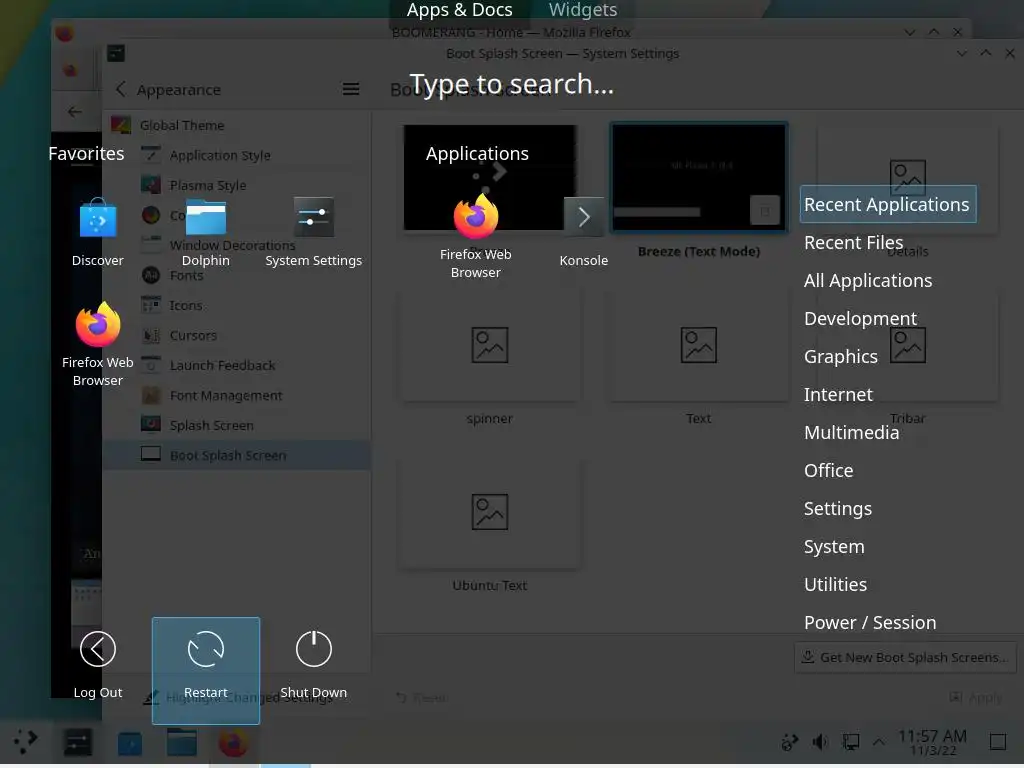Open the volume control in system tray
The width and height of the screenshot is (1024, 768).
(820, 742)
